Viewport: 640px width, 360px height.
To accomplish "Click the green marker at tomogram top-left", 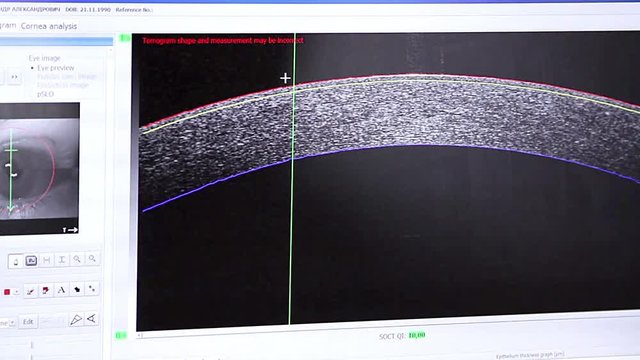I will click(x=124, y=38).
